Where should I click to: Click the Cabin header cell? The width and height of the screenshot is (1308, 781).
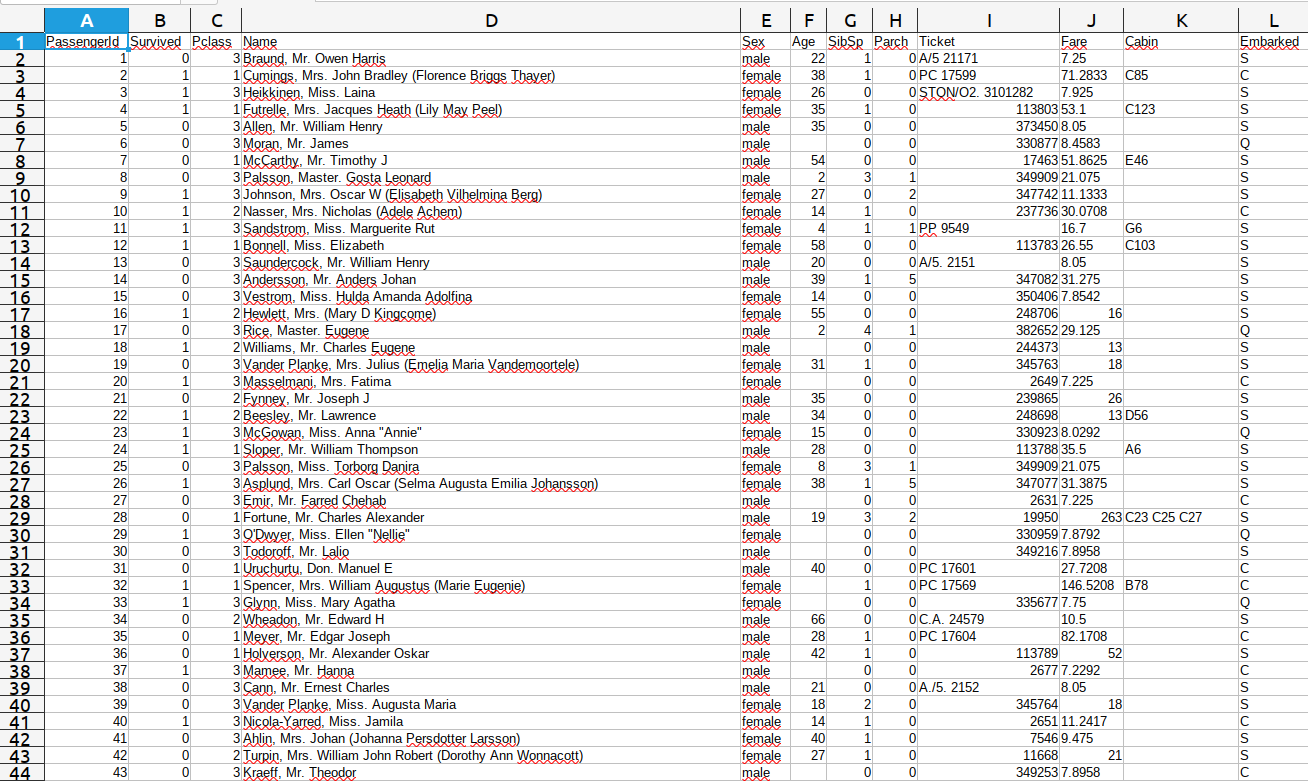point(1180,42)
